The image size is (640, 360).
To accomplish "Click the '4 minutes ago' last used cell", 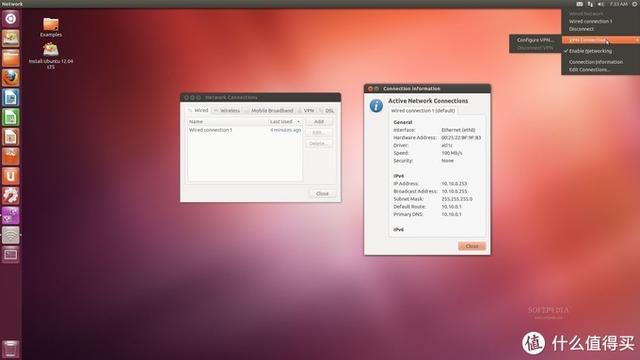I will pos(285,130).
